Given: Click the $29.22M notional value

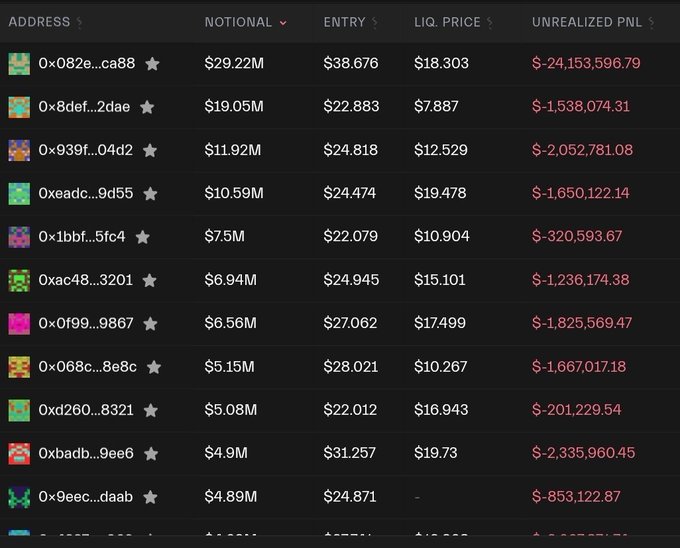Looking at the screenshot, I should pyautogui.click(x=234, y=64).
